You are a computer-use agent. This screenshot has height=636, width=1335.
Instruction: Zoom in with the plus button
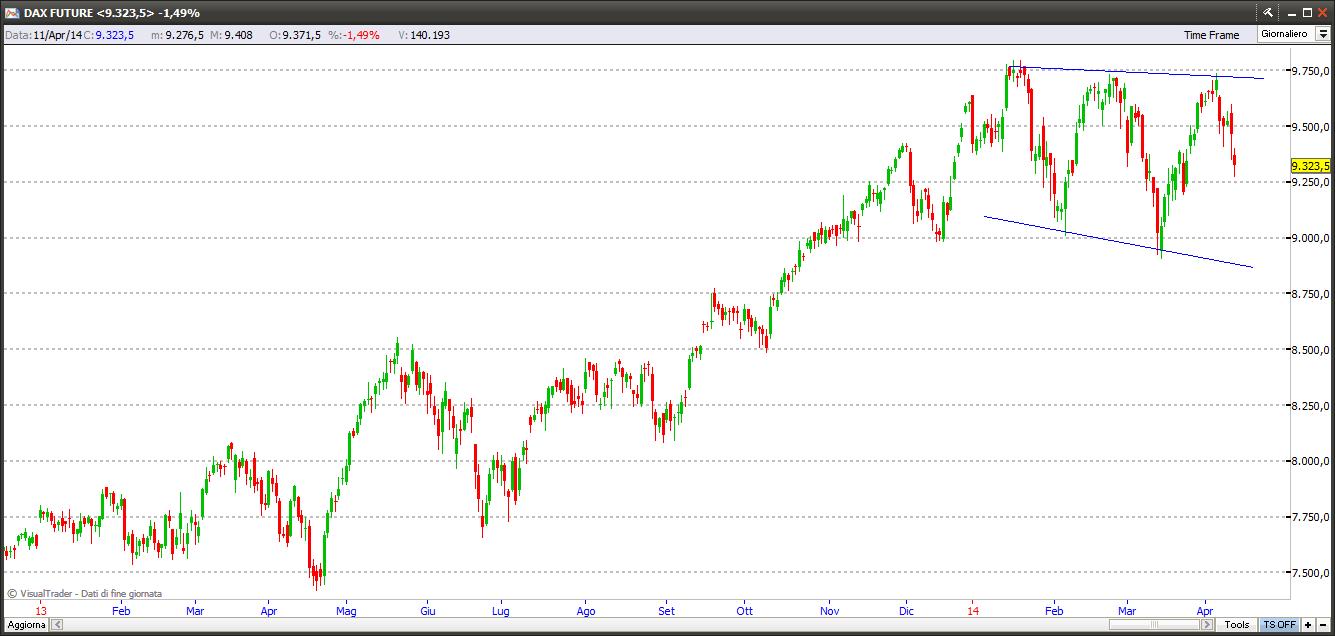coord(1308,624)
